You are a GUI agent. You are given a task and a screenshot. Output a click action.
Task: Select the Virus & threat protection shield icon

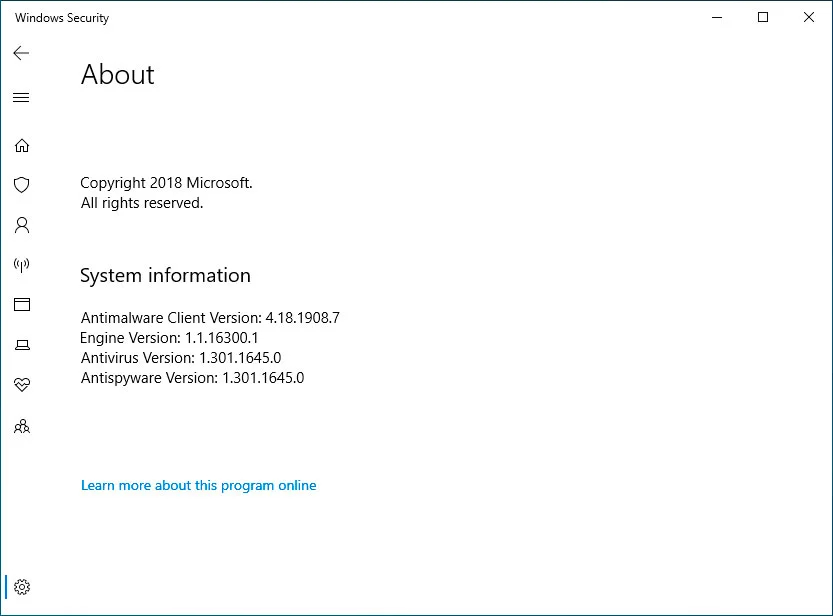(x=21, y=185)
